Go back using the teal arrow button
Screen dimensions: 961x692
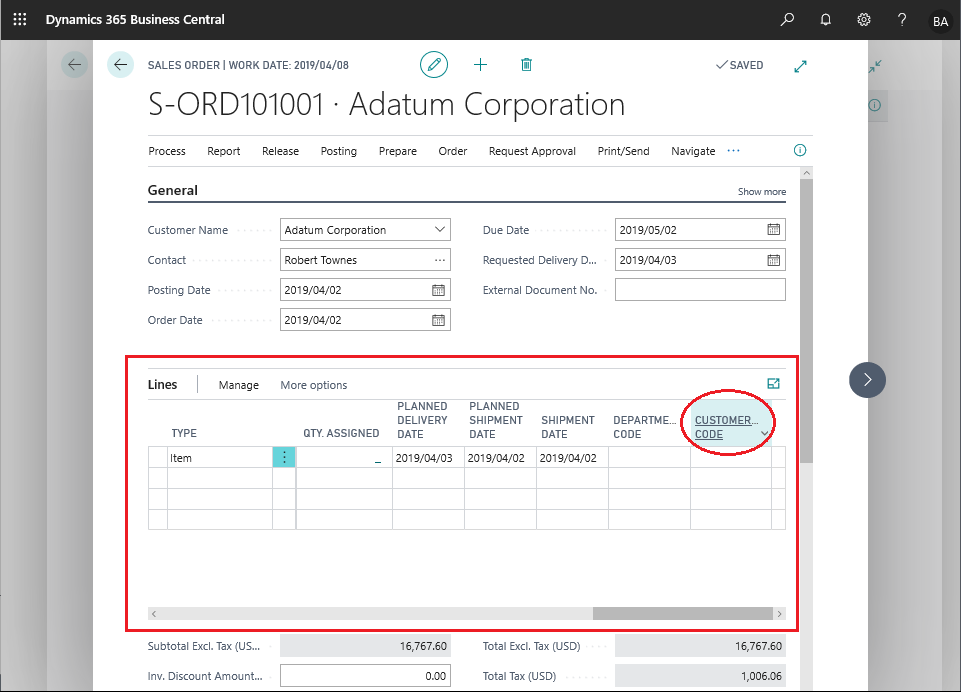(x=120, y=64)
